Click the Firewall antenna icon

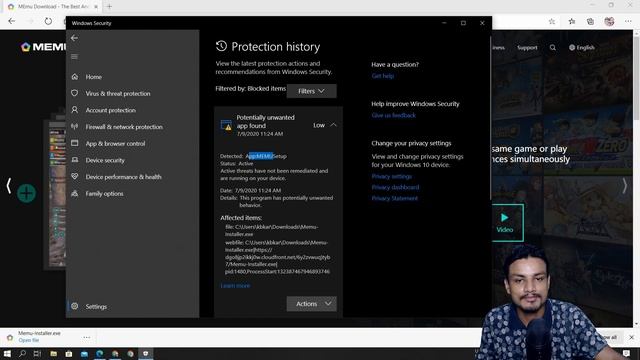point(75,127)
